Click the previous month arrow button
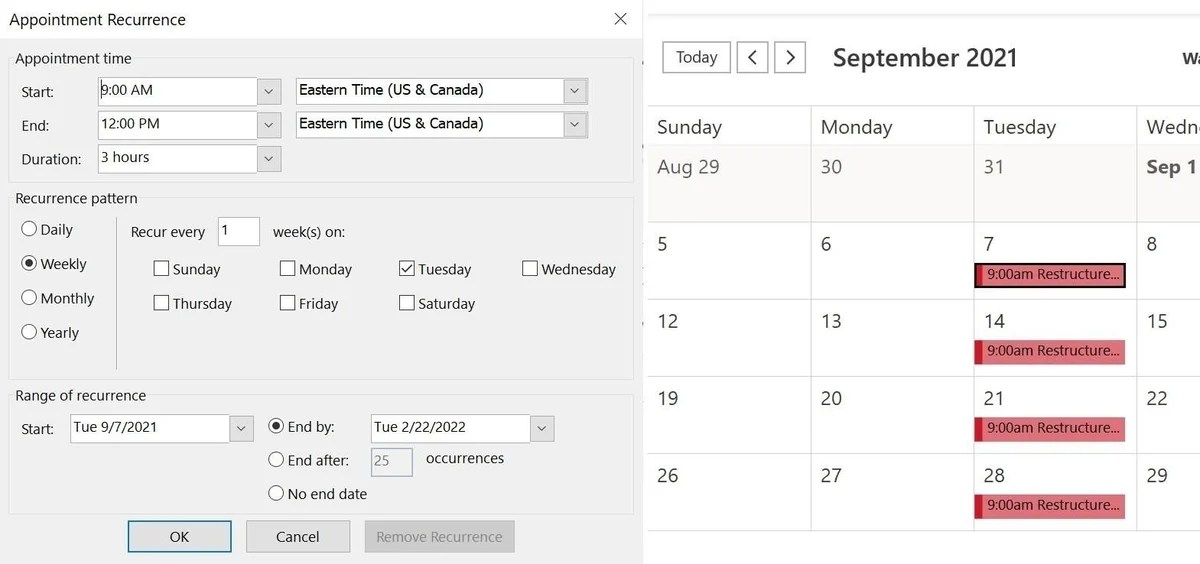Viewport: 1200px width, 564px height. (x=752, y=57)
